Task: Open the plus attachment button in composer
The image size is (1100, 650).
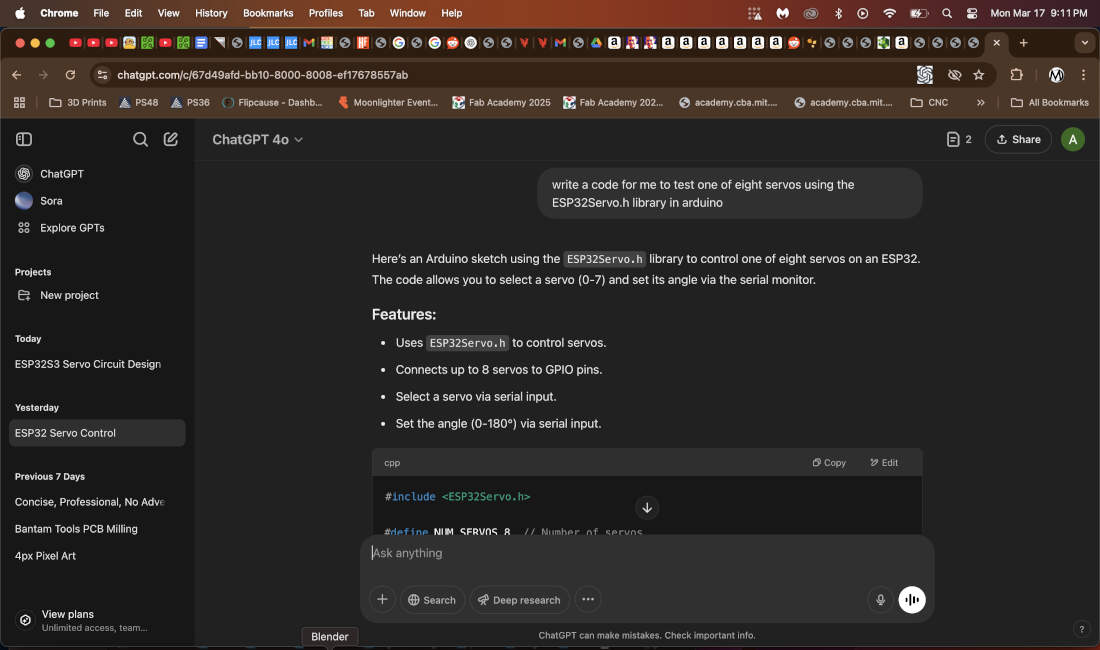Action: coord(382,600)
